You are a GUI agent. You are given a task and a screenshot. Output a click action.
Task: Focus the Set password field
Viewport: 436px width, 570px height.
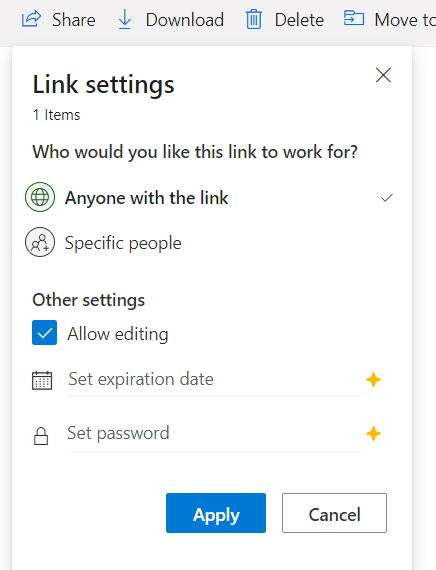click(x=216, y=434)
